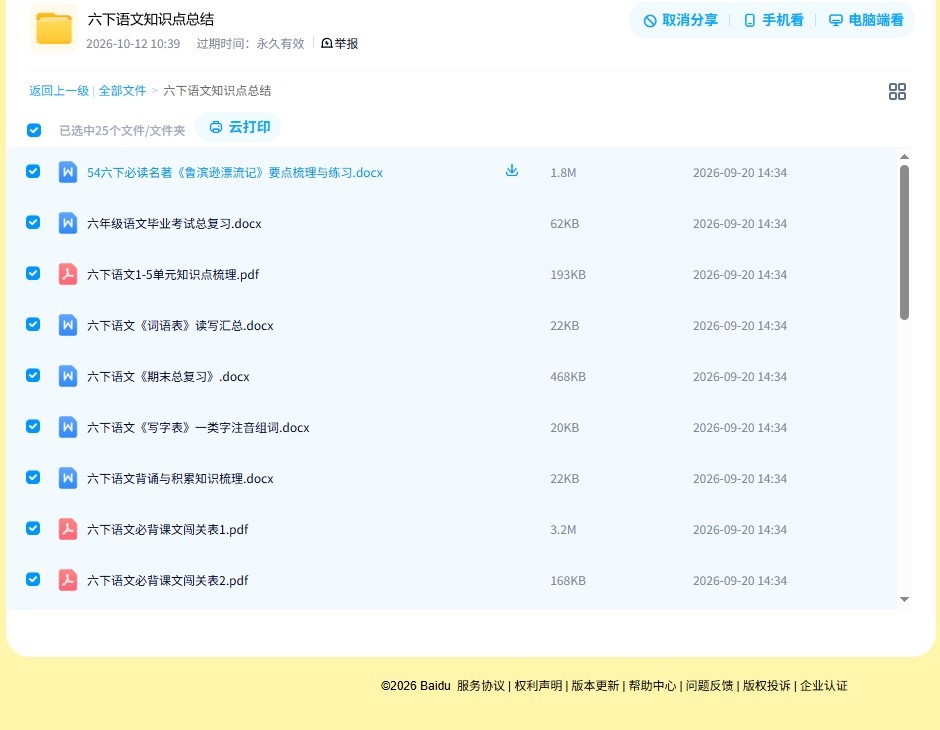The height and width of the screenshot is (730, 940).
Task: Open file name 六下语文1-5单元知识点梳理.pdf
Action: [173, 274]
